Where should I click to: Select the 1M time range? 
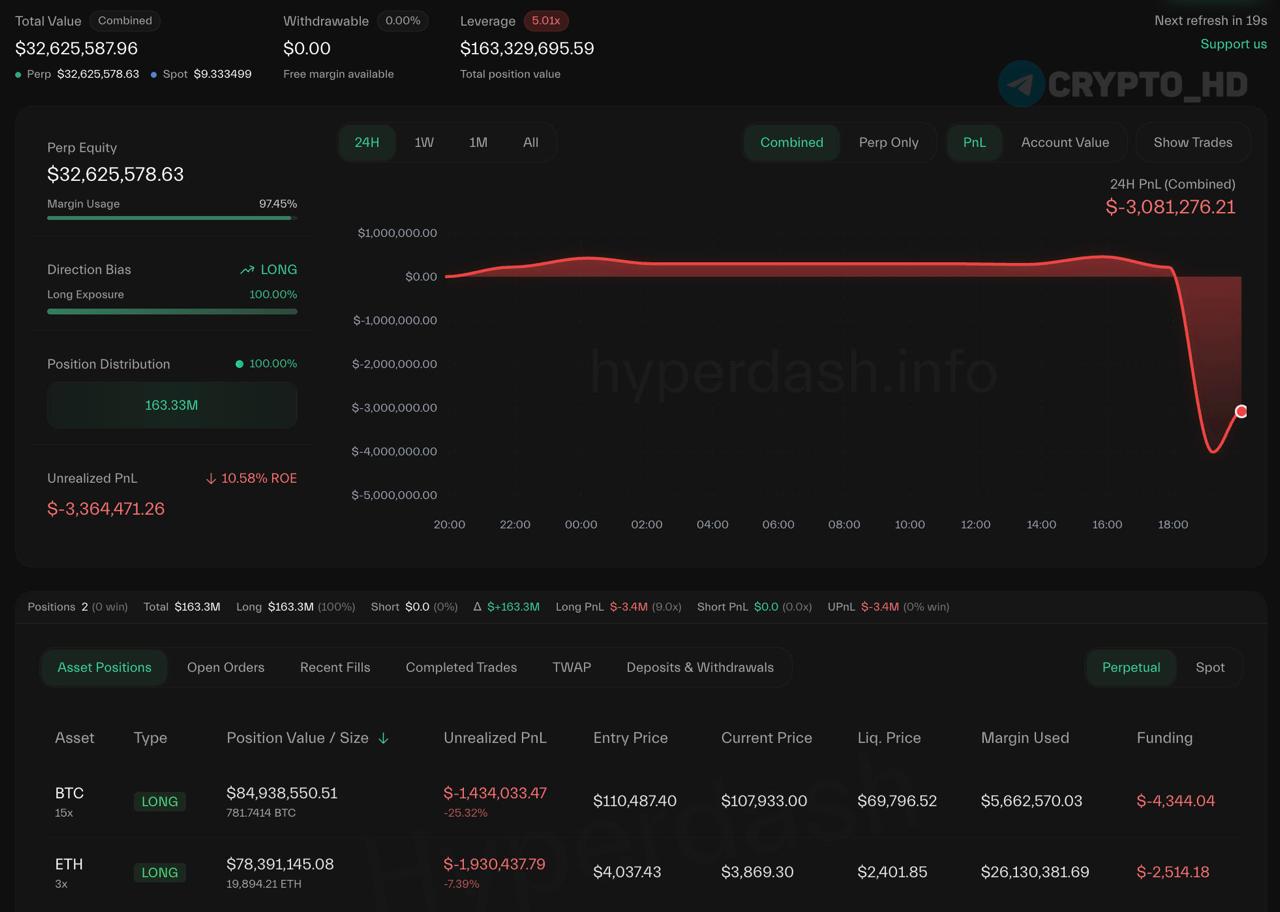tap(478, 142)
